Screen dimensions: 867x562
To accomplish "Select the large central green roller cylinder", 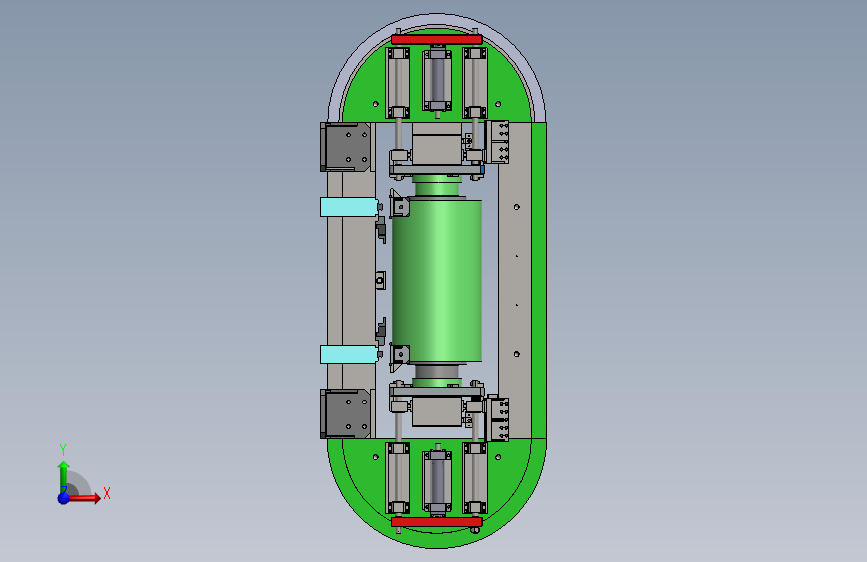I will [437, 281].
